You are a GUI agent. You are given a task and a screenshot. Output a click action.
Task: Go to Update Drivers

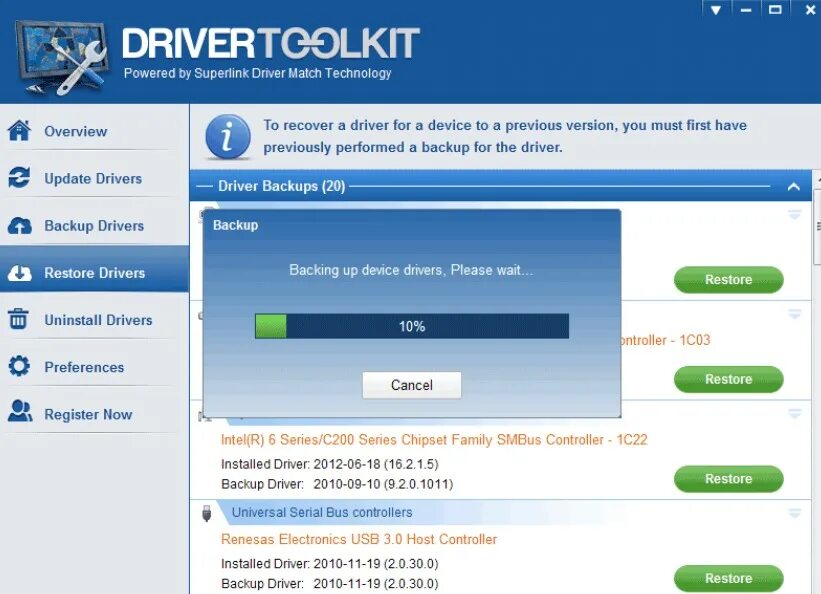coord(93,179)
